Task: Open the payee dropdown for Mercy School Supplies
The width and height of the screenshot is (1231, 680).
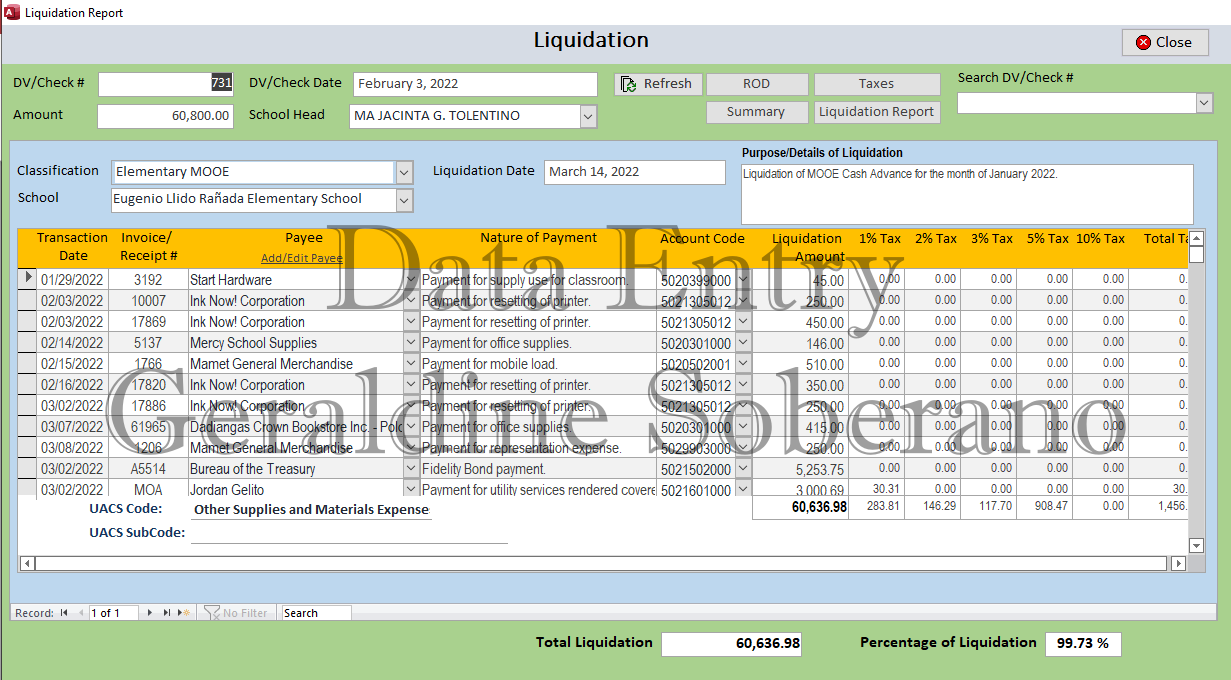Action: pos(411,343)
